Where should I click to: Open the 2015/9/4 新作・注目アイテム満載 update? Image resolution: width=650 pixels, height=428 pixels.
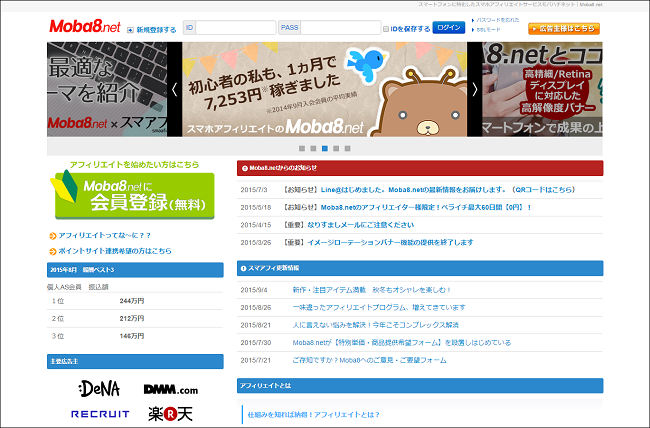pyautogui.click(x=372, y=290)
